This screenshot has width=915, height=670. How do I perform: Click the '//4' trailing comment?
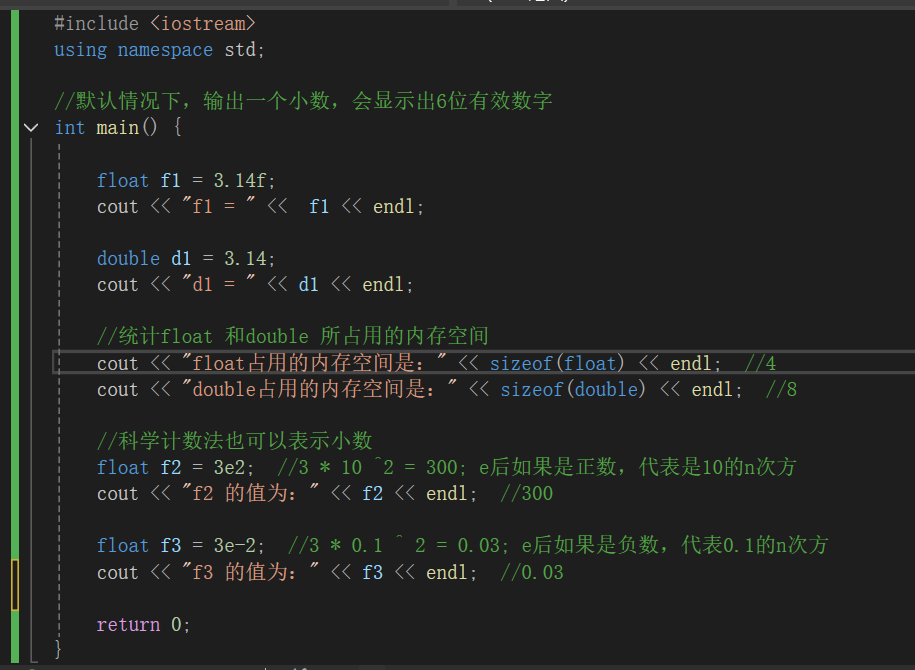[760, 363]
